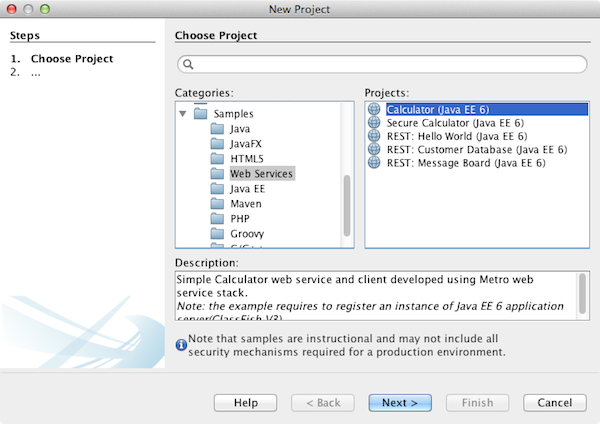
Task: Click the Cancel button
Action: pos(554,402)
